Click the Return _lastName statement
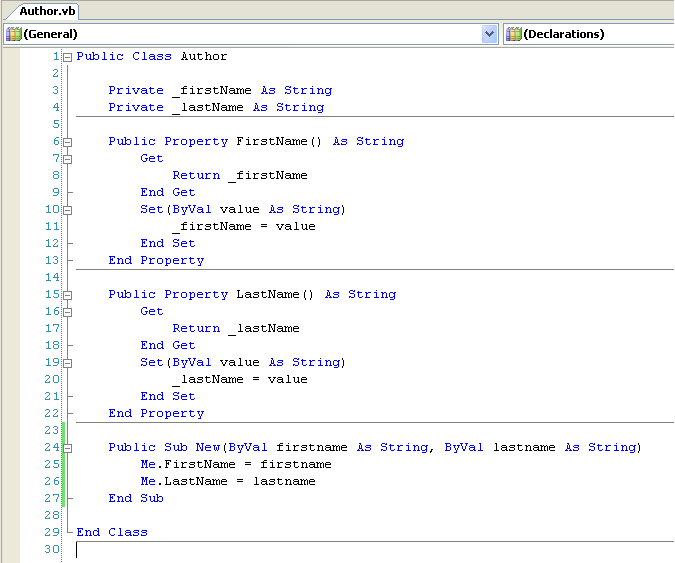 point(236,328)
